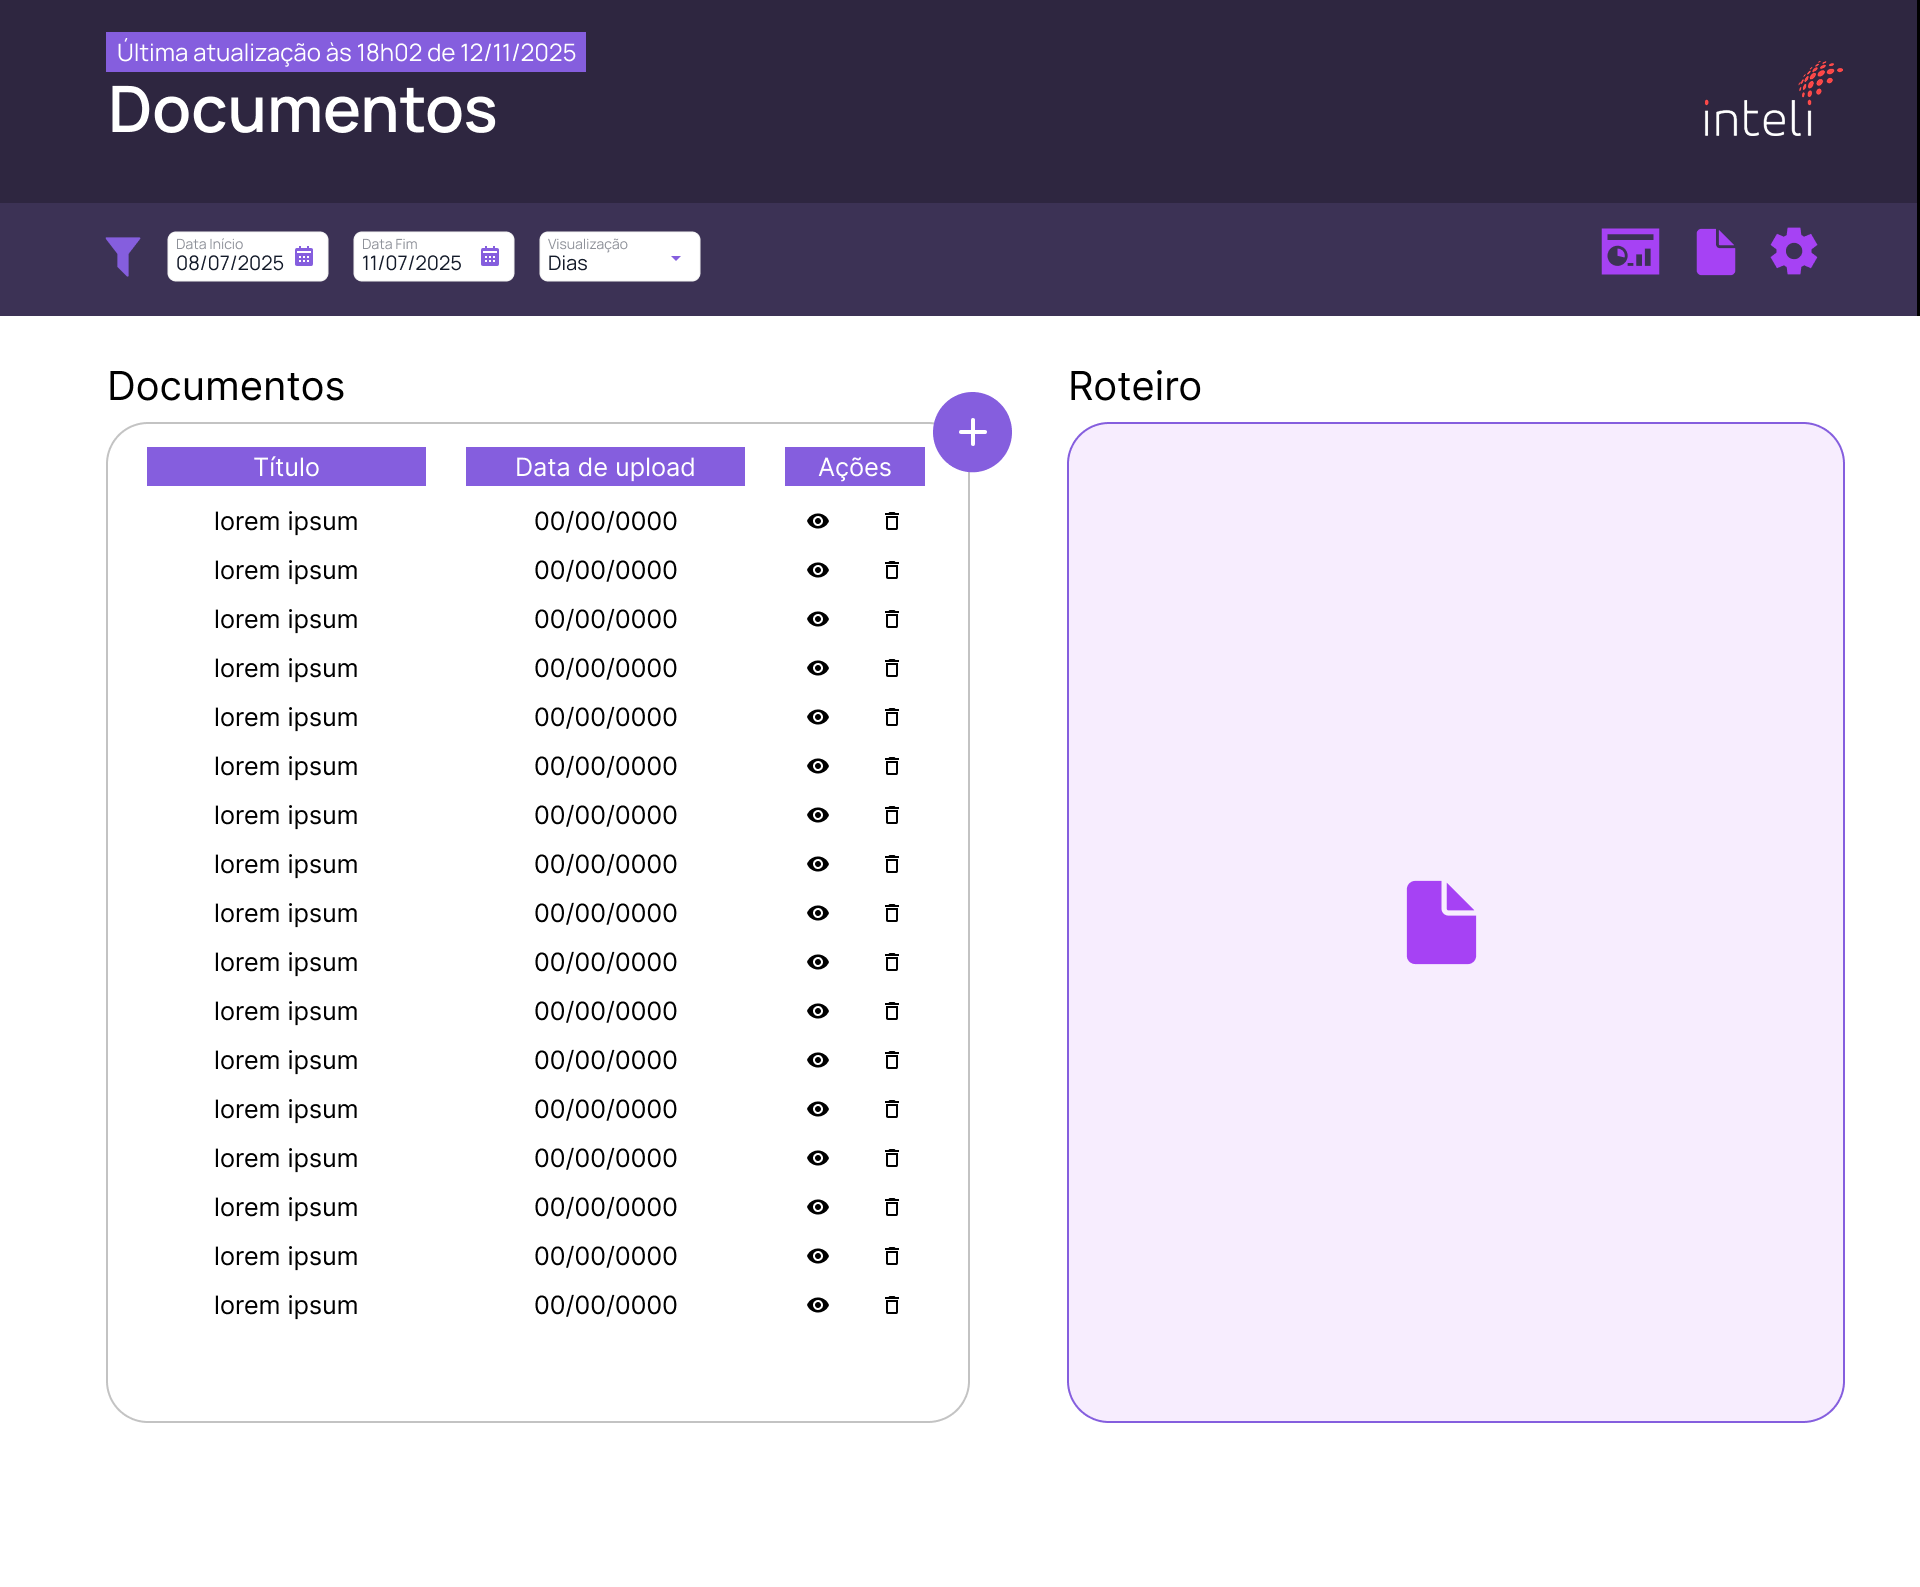Toggle visibility of the fifth document row
The height and width of the screenshot is (1587, 1920).
pyautogui.click(x=818, y=717)
